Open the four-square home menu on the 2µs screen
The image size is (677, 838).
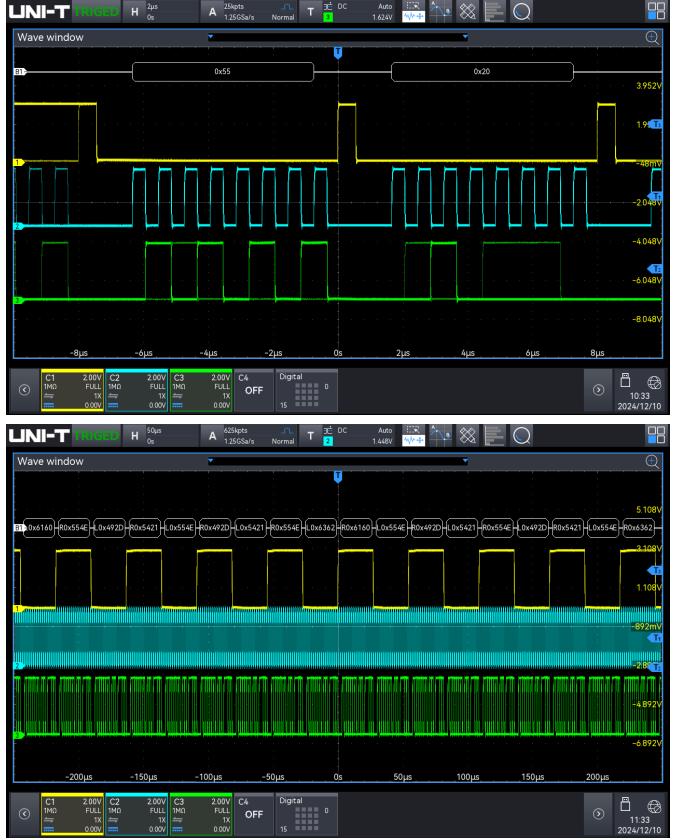pyautogui.click(x=655, y=12)
